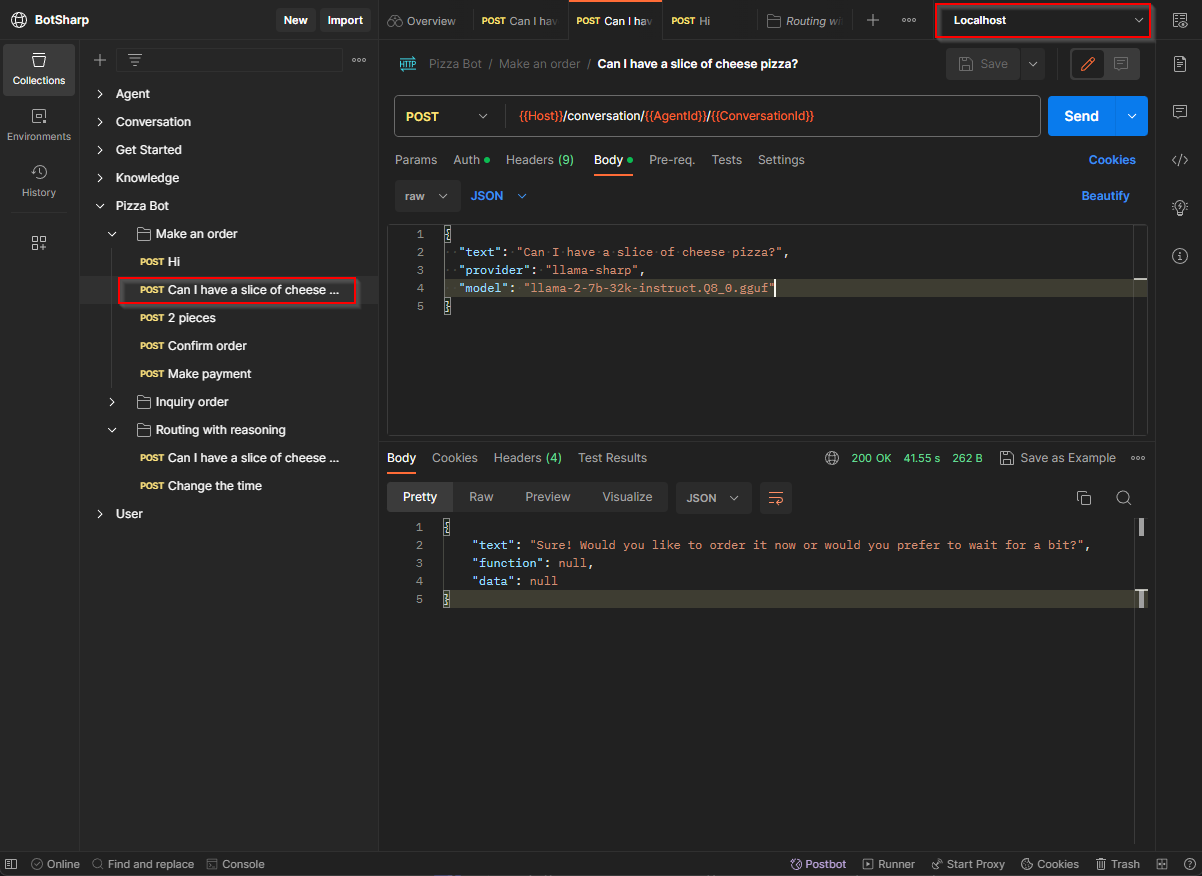Viewport: 1202px width, 876px height.
Task: Open the collections panel more options ellipsis
Action: point(359,60)
